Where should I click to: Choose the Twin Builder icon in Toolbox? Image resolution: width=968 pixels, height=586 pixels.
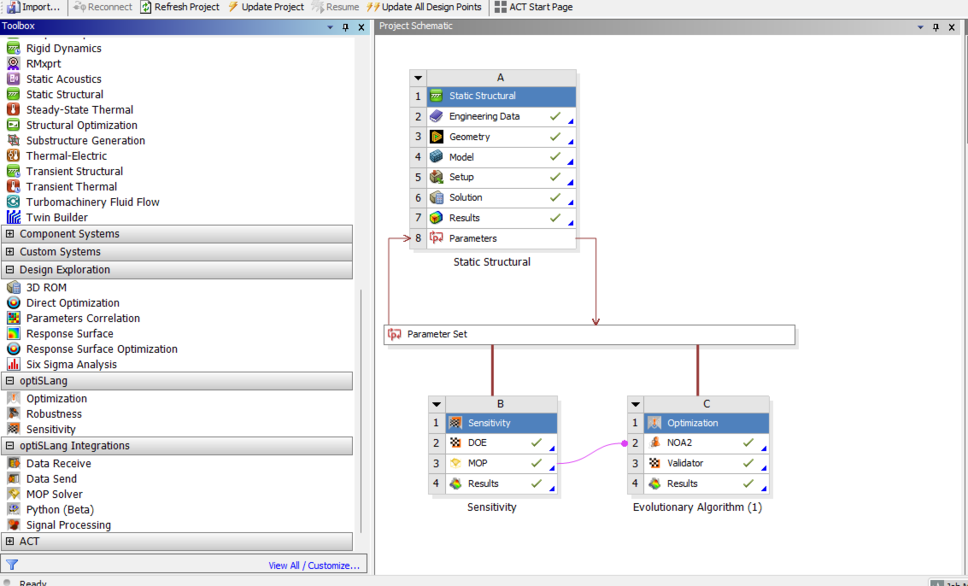[13, 217]
